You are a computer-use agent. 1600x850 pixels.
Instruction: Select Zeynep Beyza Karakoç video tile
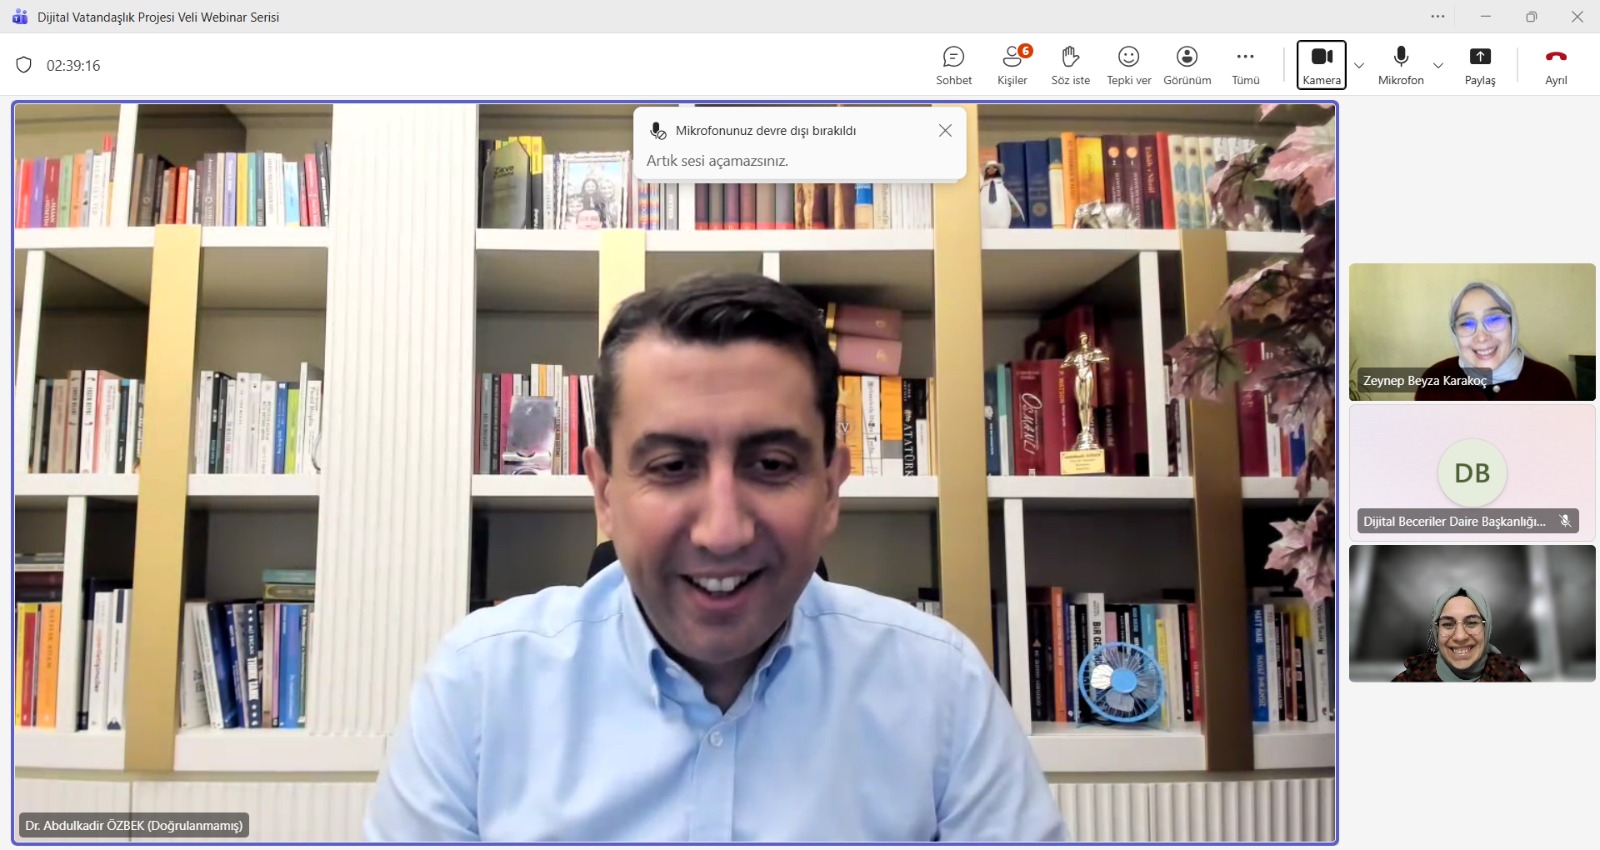(x=1471, y=331)
